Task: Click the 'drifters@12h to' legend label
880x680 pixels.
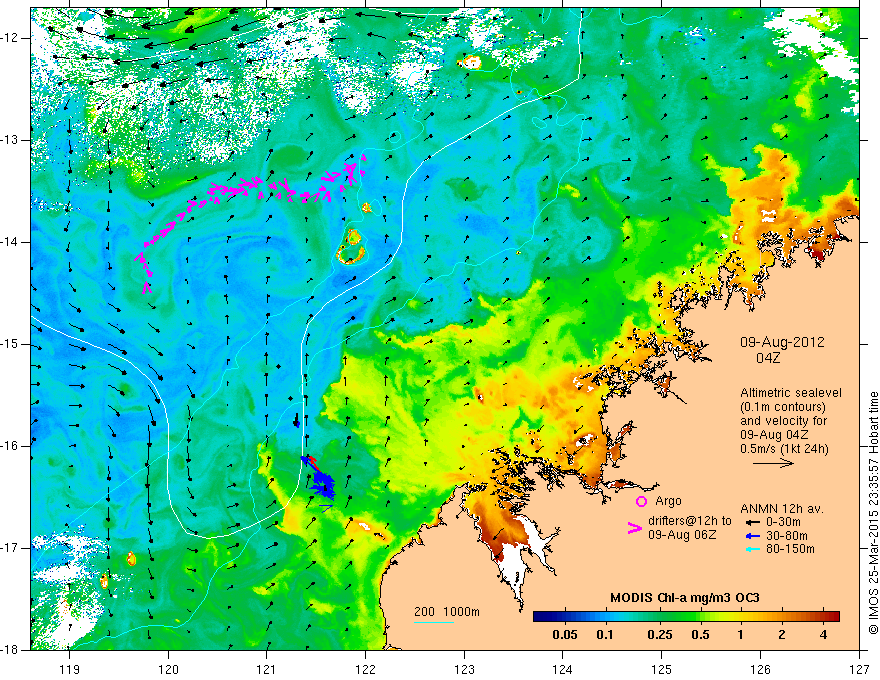Action: tap(690, 521)
